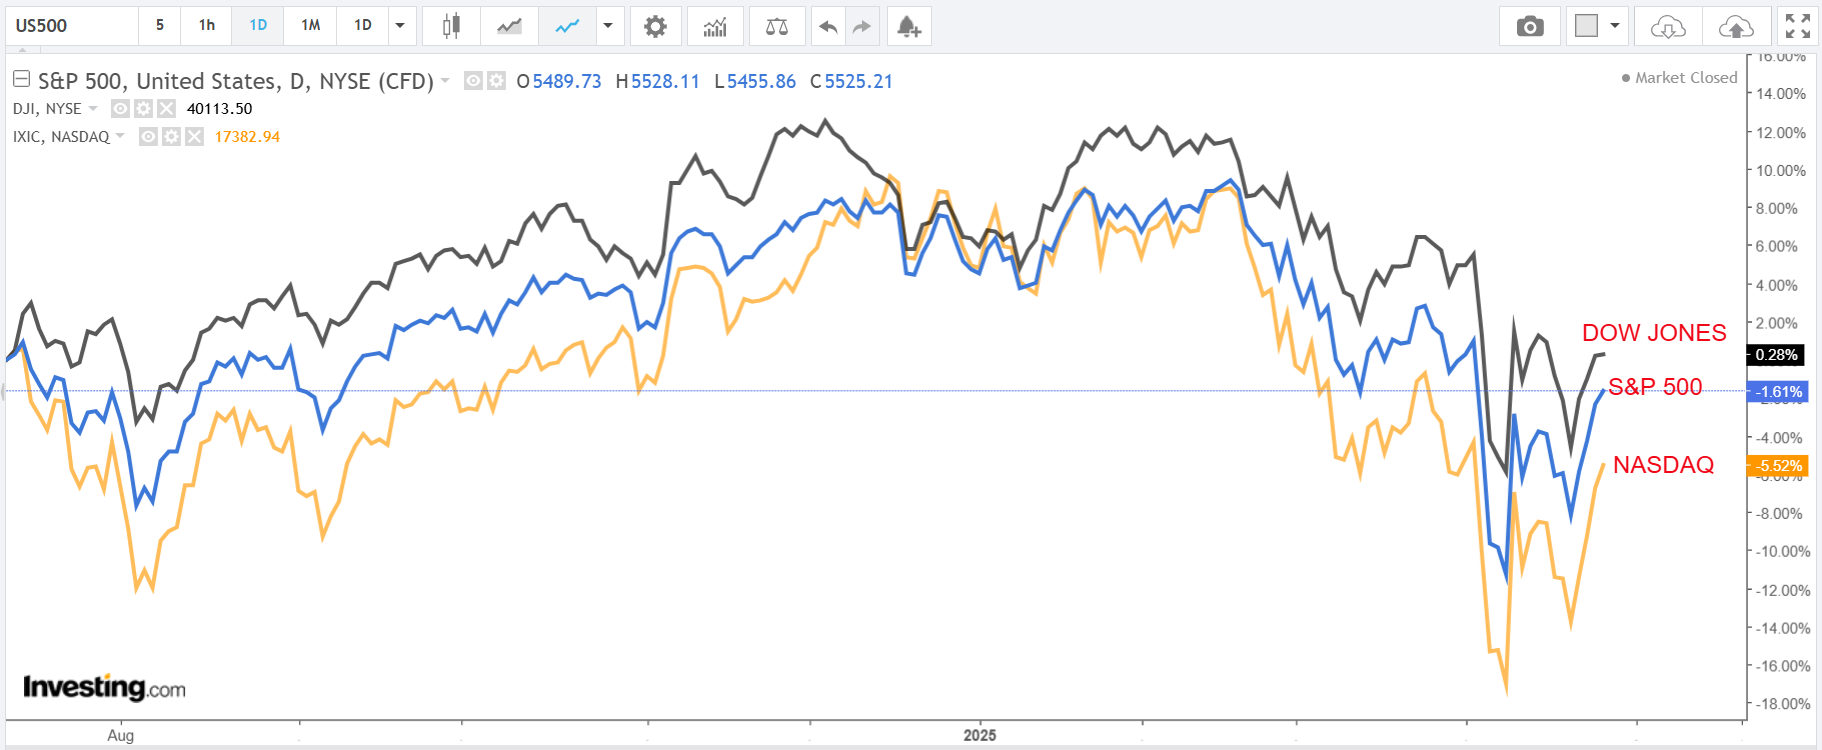Image resolution: width=1822 pixels, height=750 pixels.
Task: Click the orange -5.52% price label
Action: 1776,466
